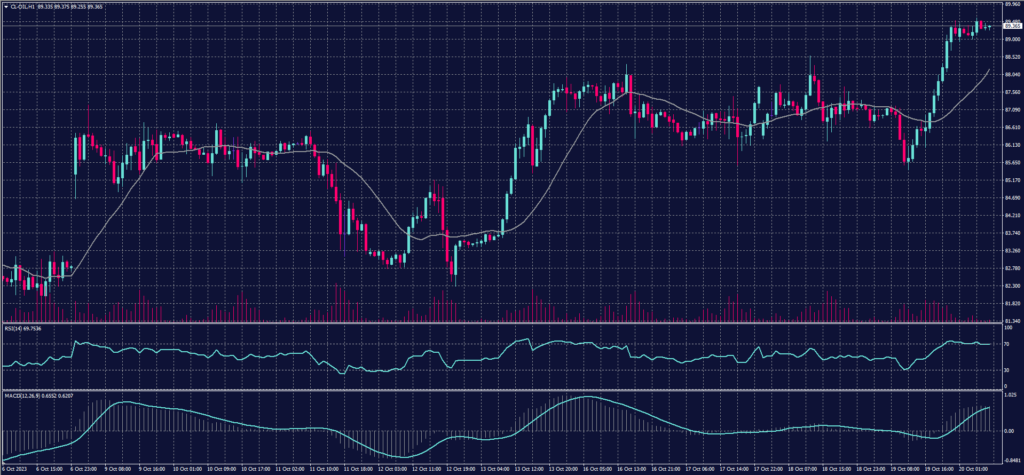Click the MACD(12,26,9) indicator label

tap(21, 395)
